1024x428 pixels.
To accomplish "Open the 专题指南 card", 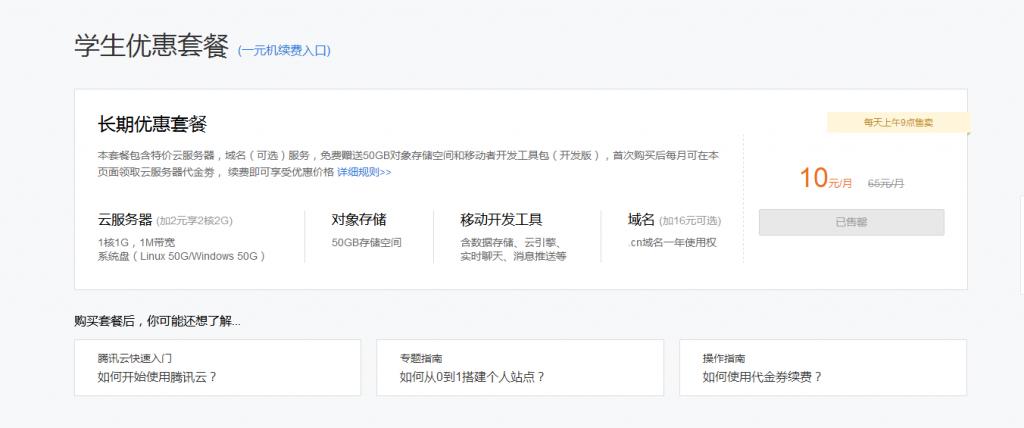I will pyautogui.click(x=520, y=367).
